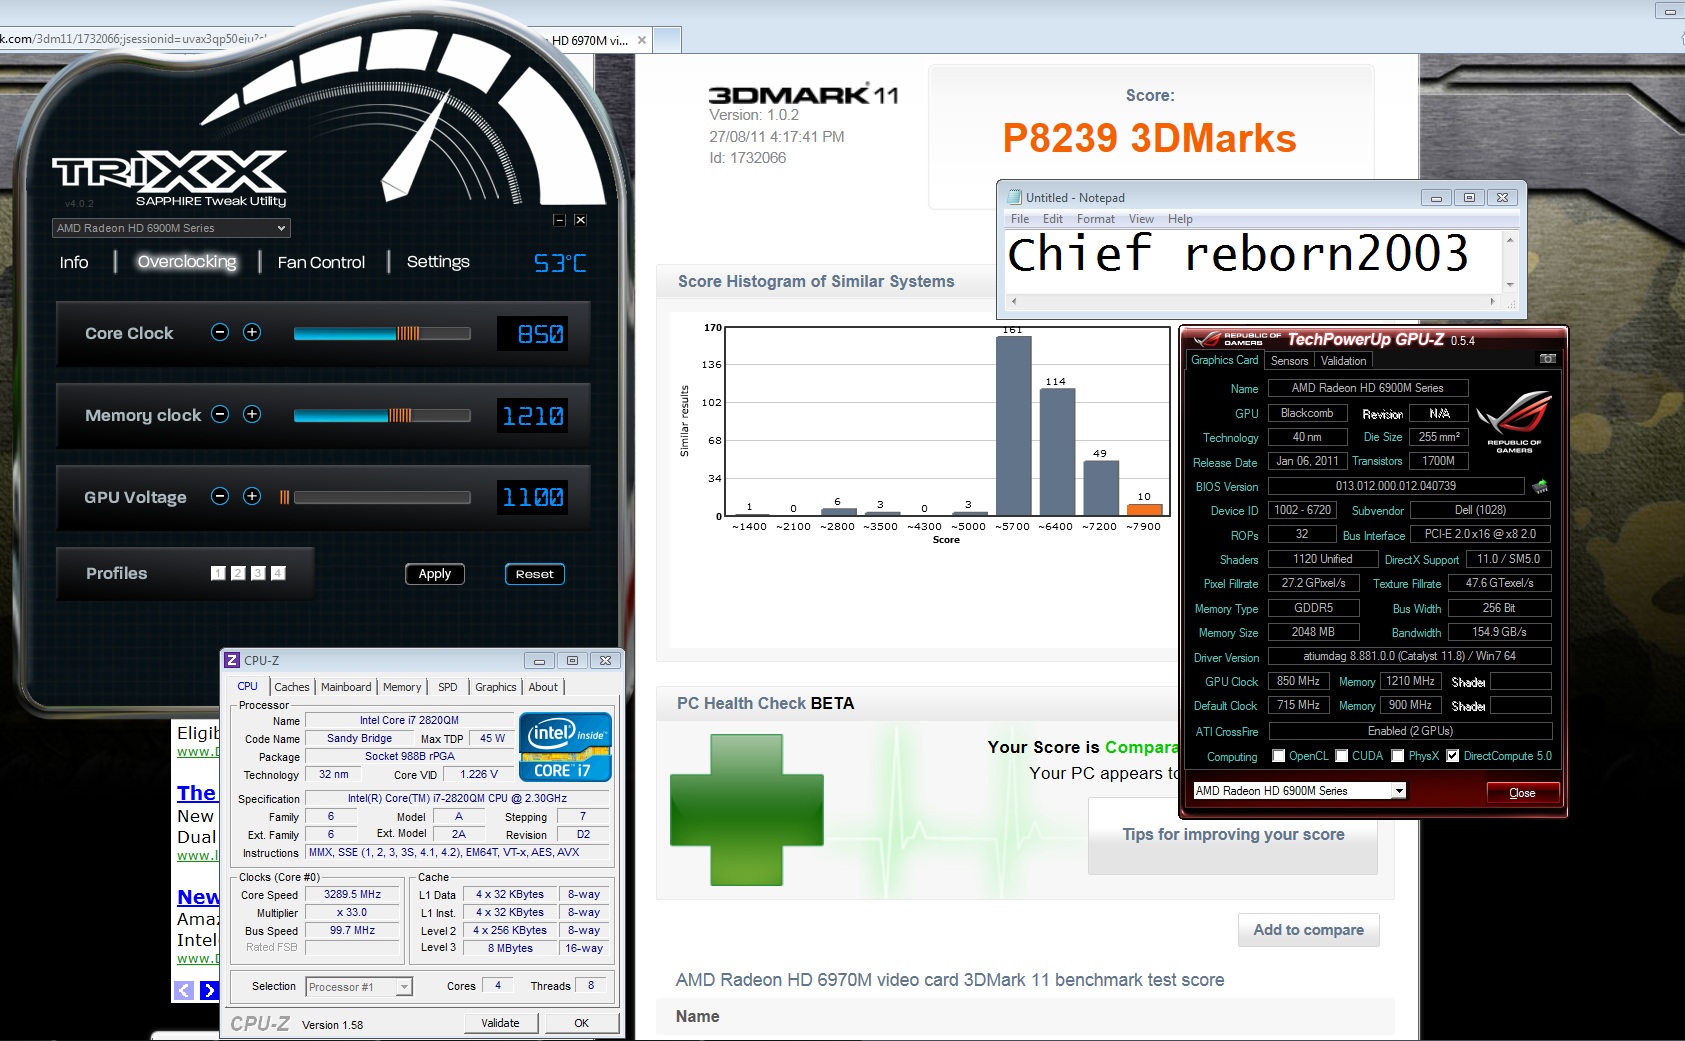Decrease GPU Voltage with the minus icon
This screenshot has height=1041, width=1685.
point(220,496)
